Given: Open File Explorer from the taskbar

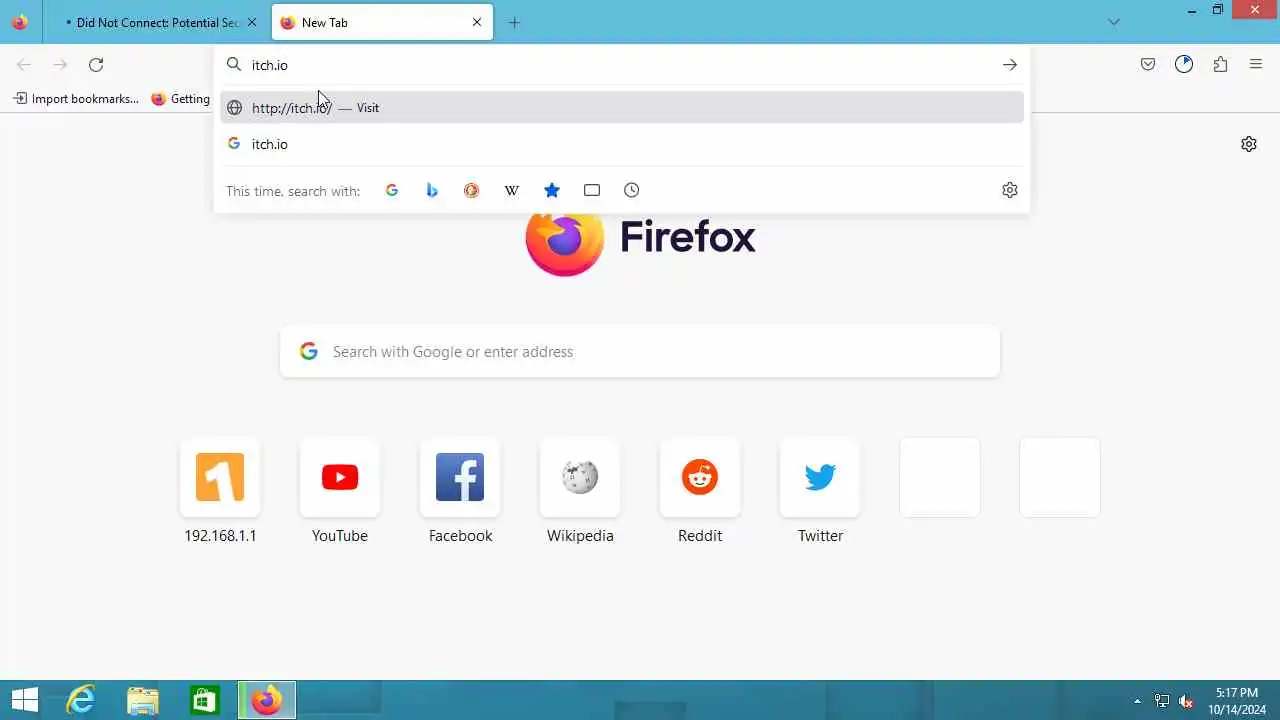Looking at the screenshot, I should tap(143, 700).
